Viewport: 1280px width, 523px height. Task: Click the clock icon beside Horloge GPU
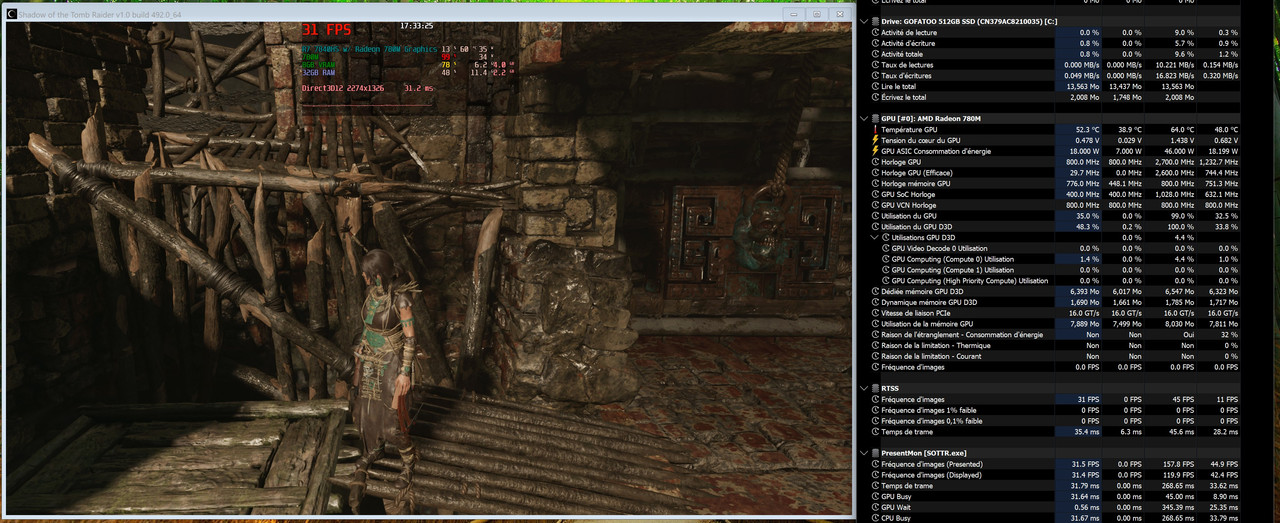coord(876,162)
